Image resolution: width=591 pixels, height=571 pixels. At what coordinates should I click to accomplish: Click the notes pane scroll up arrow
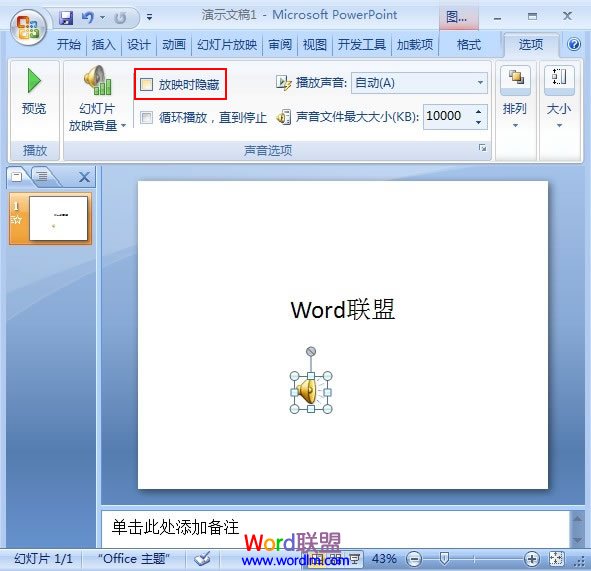[x=577, y=519]
